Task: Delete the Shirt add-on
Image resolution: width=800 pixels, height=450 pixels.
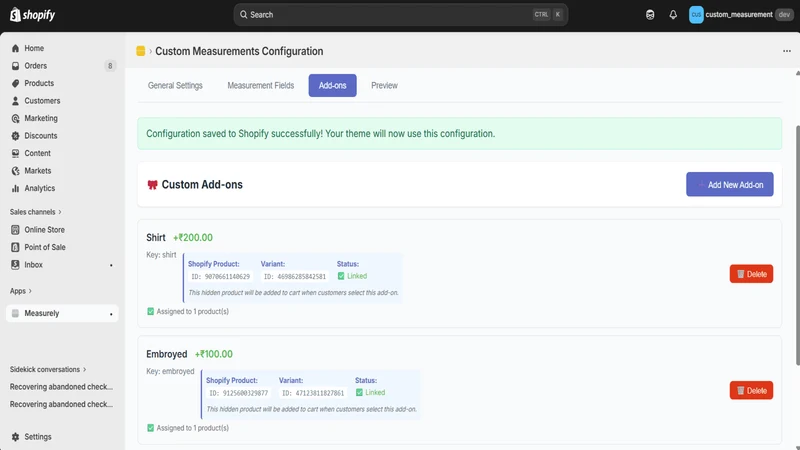Action: [752, 274]
